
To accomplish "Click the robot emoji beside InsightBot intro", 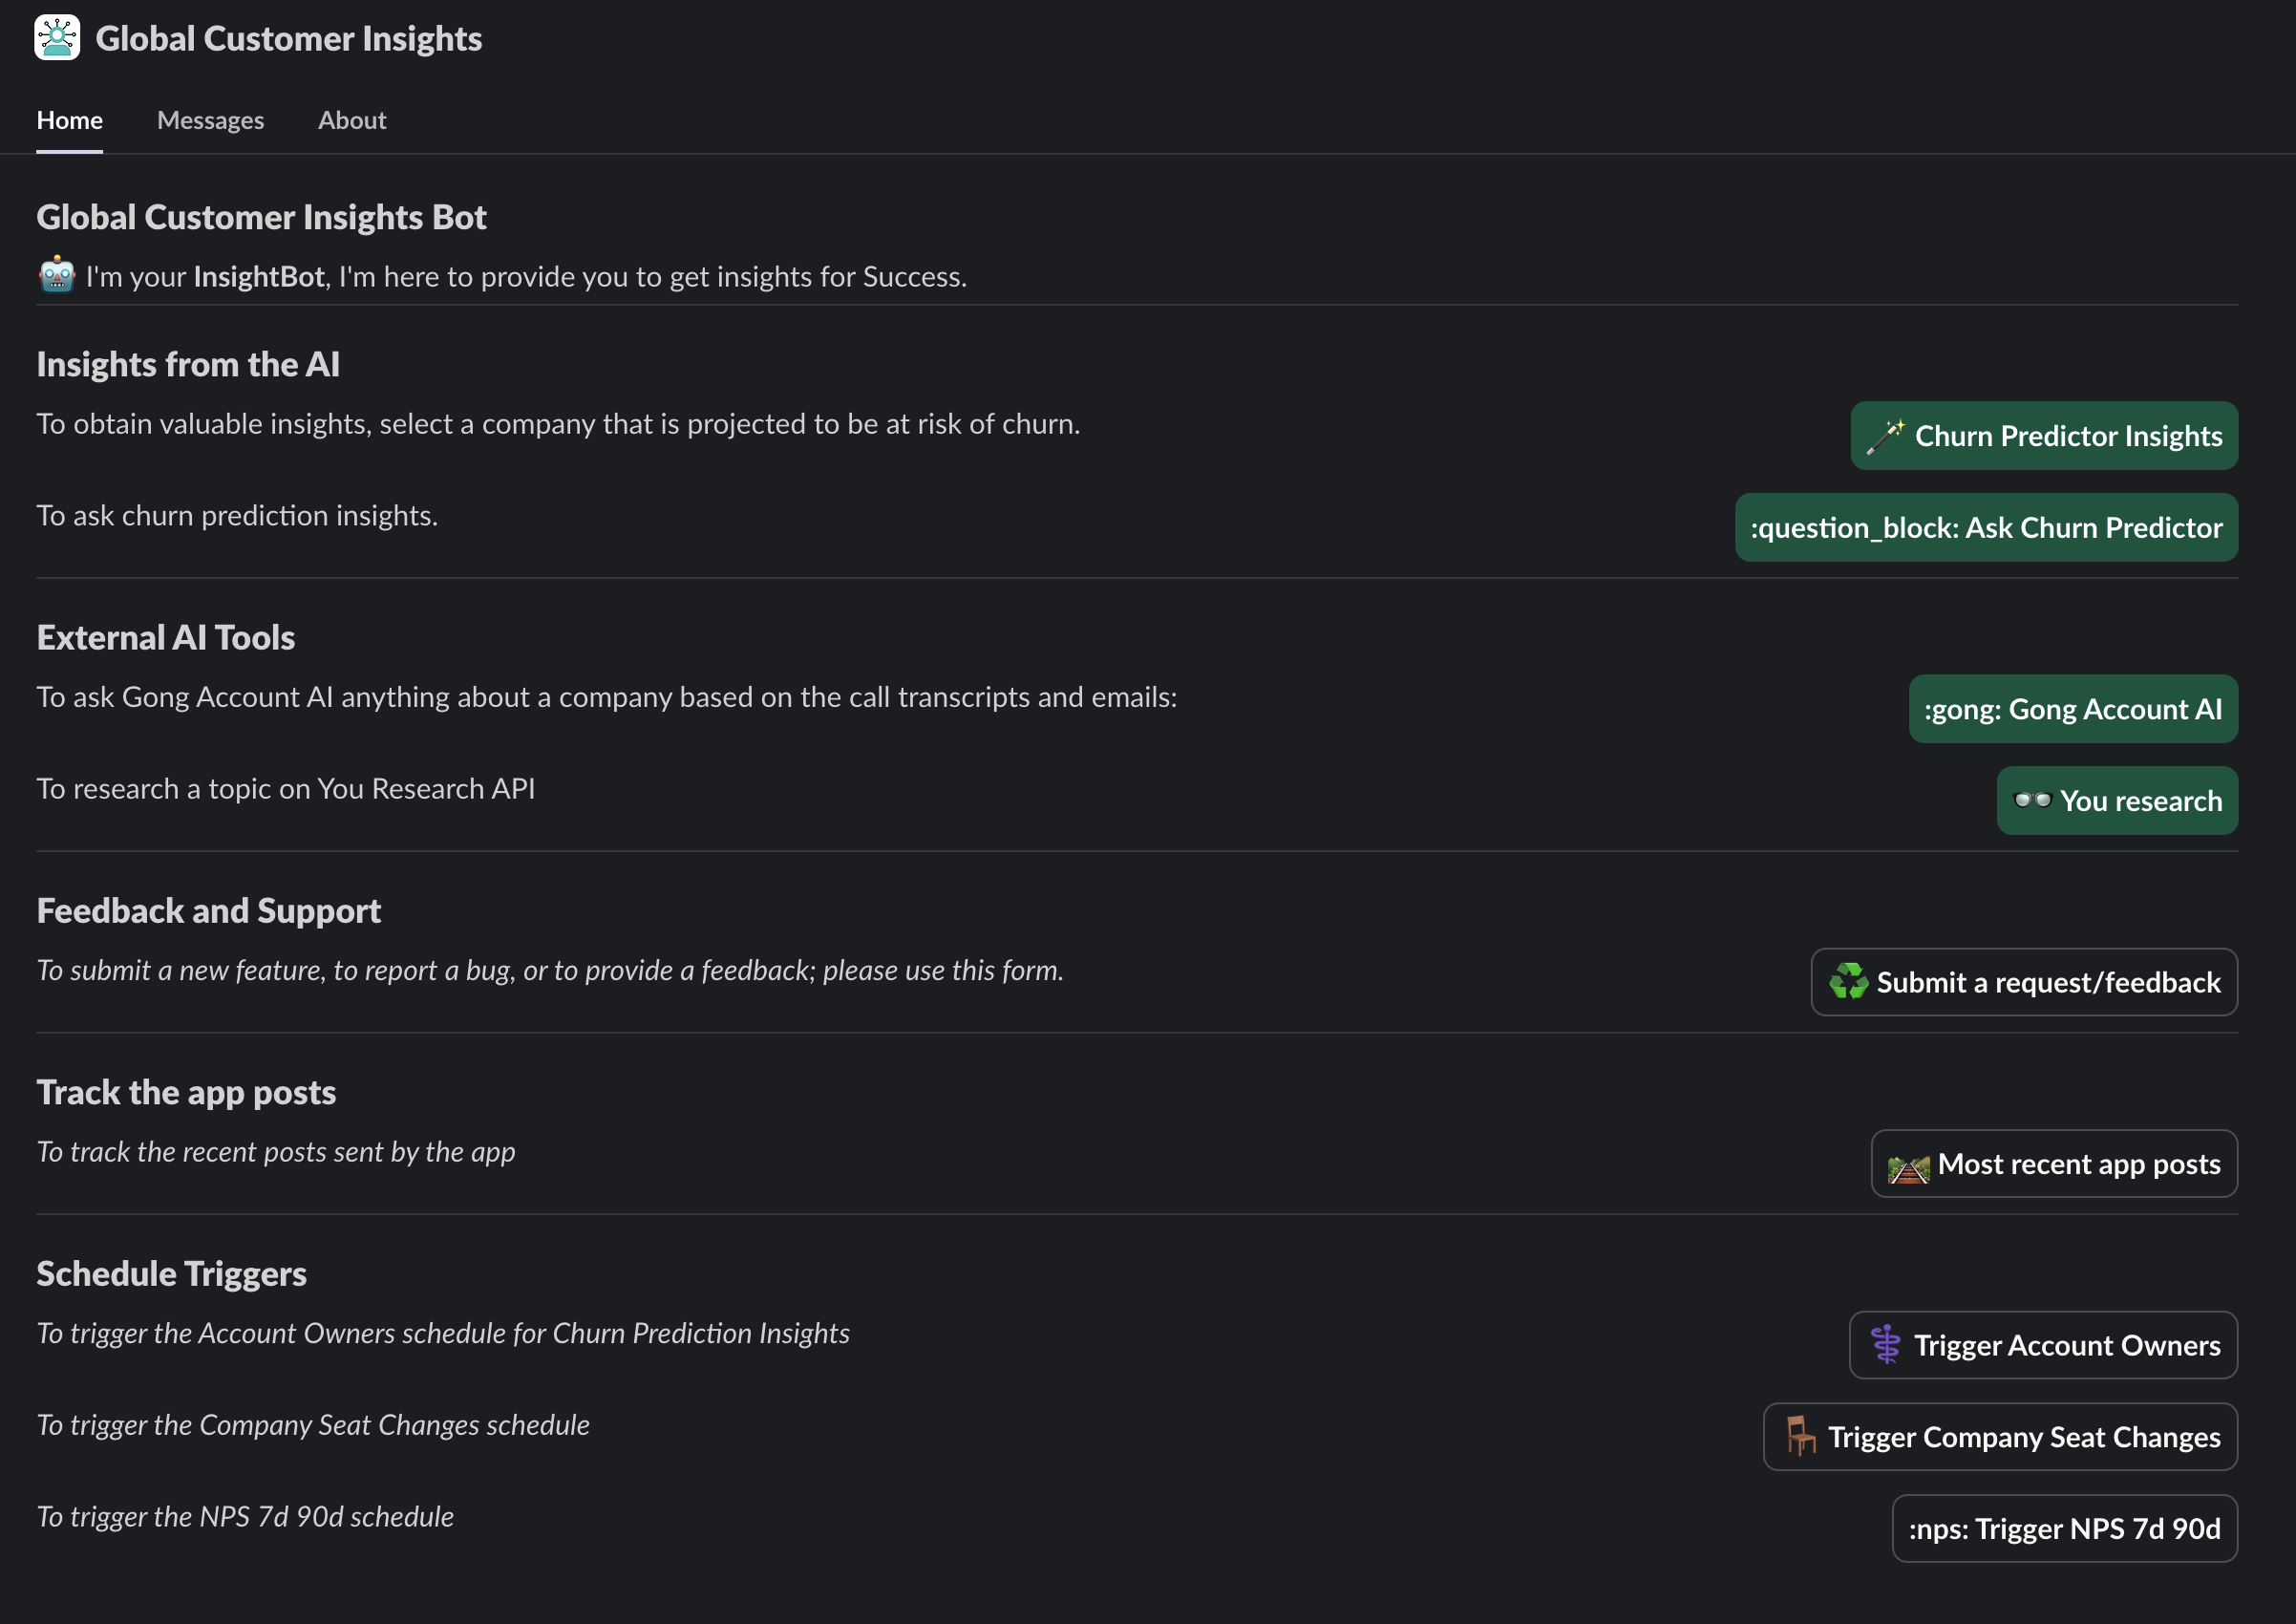I will (57, 275).
